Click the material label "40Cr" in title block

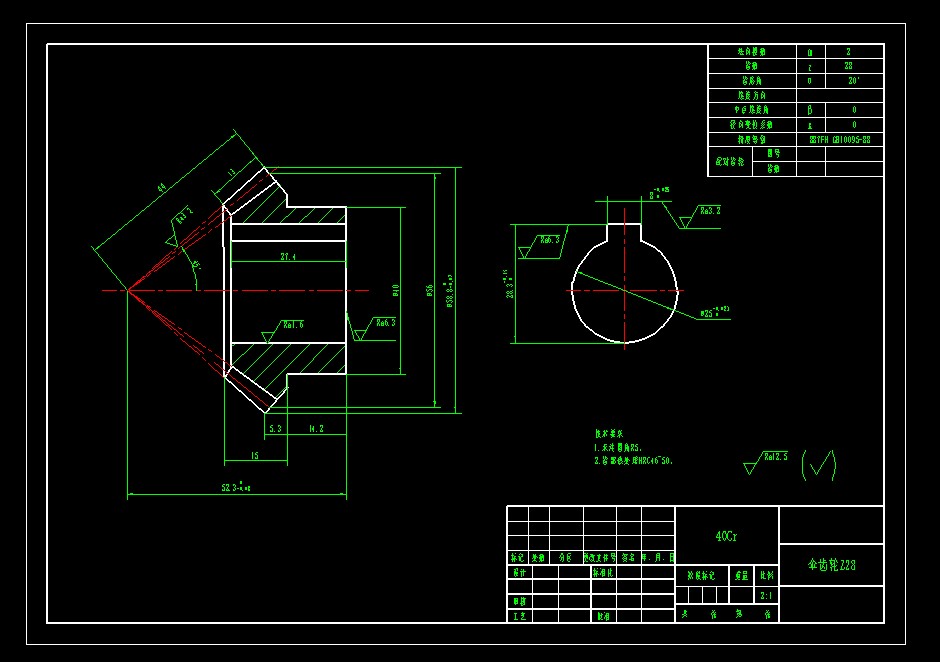coord(726,536)
